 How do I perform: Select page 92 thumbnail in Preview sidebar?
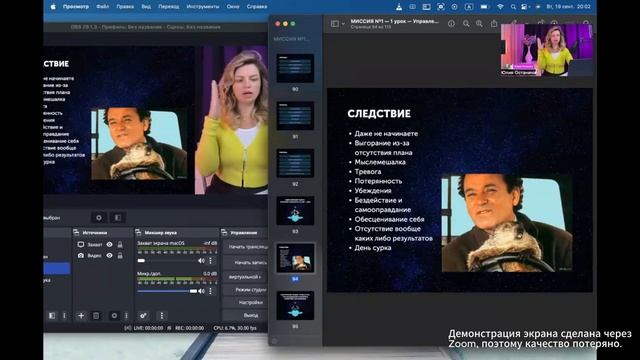(295, 163)
